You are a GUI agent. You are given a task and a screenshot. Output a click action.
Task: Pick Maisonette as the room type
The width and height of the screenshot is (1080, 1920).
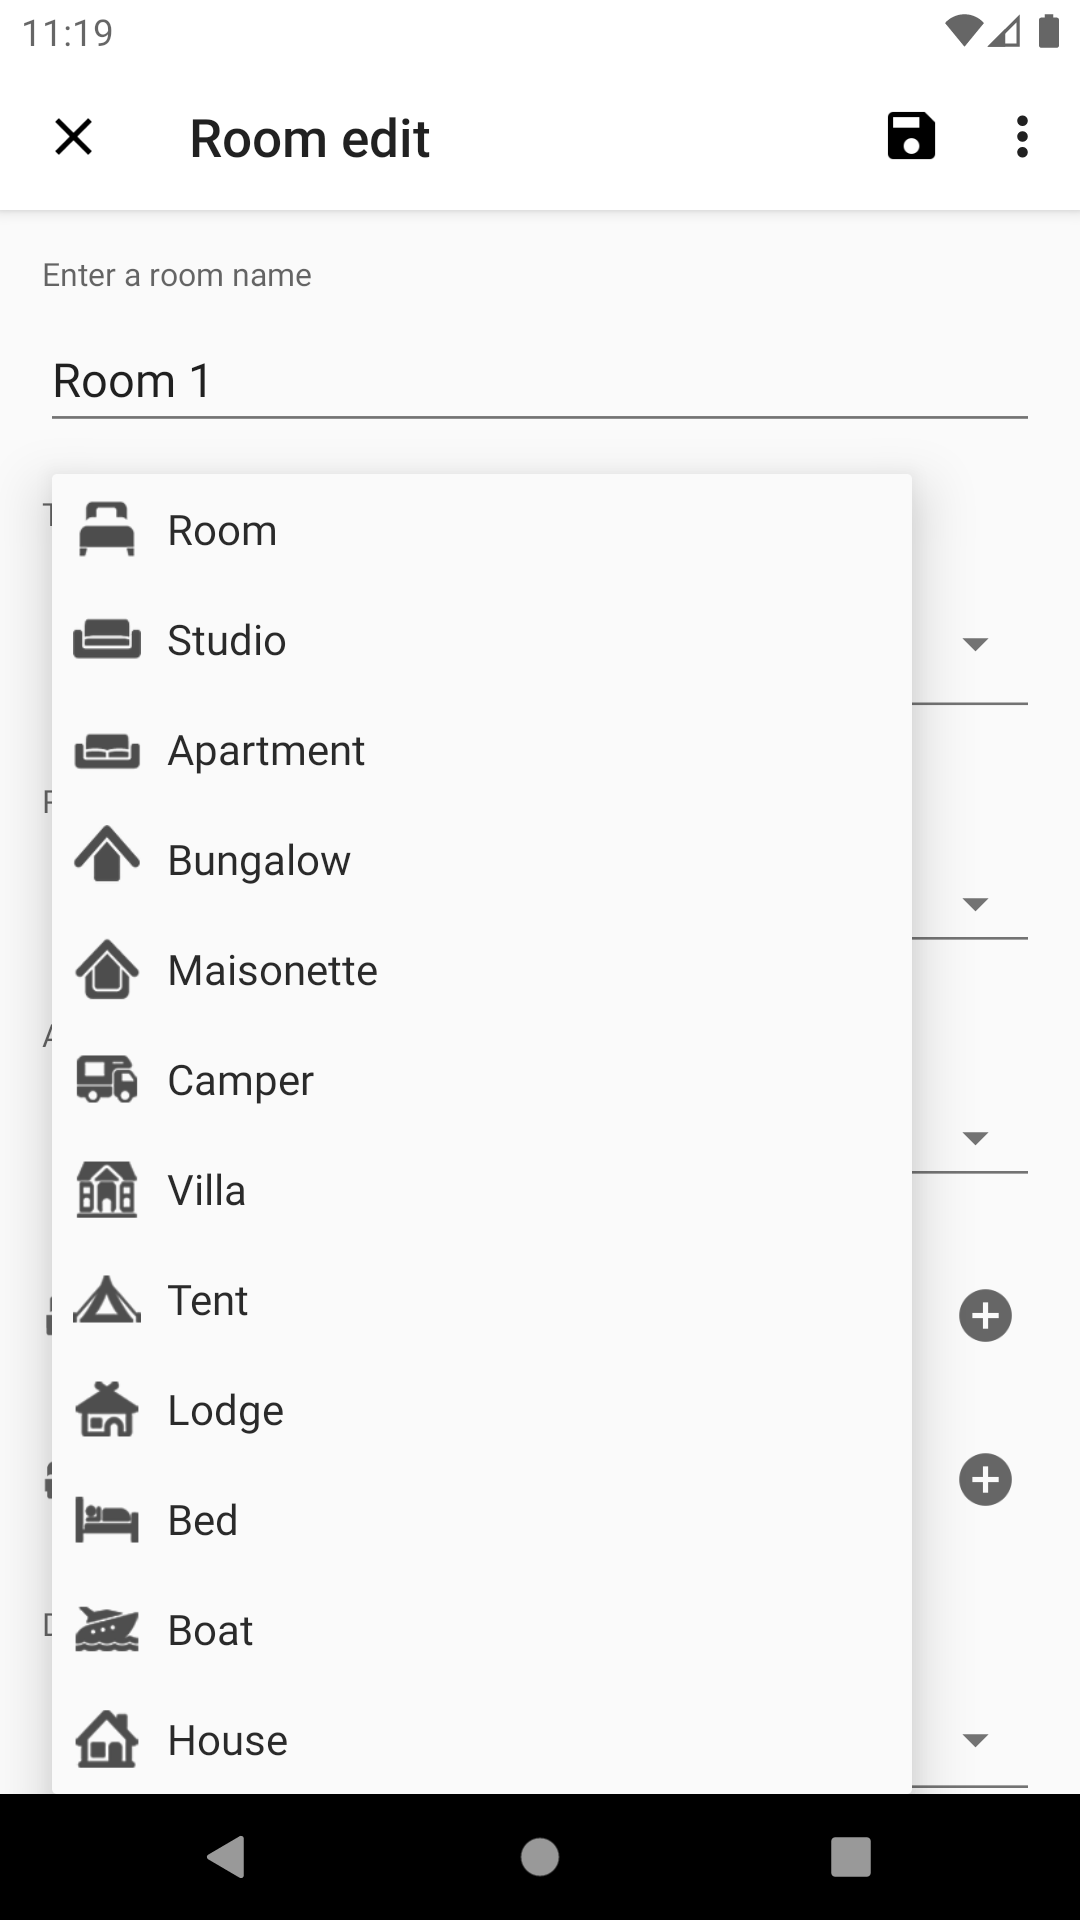click(272, 971)
